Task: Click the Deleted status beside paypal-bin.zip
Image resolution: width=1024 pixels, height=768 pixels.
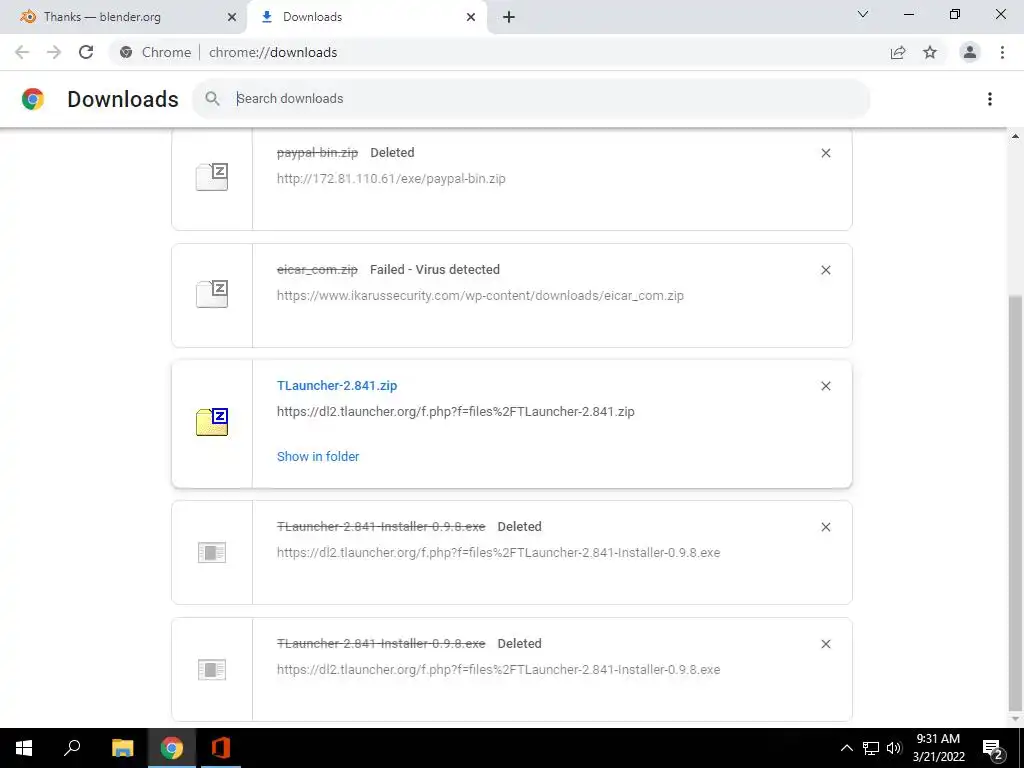Action: [x=392, y=153]
